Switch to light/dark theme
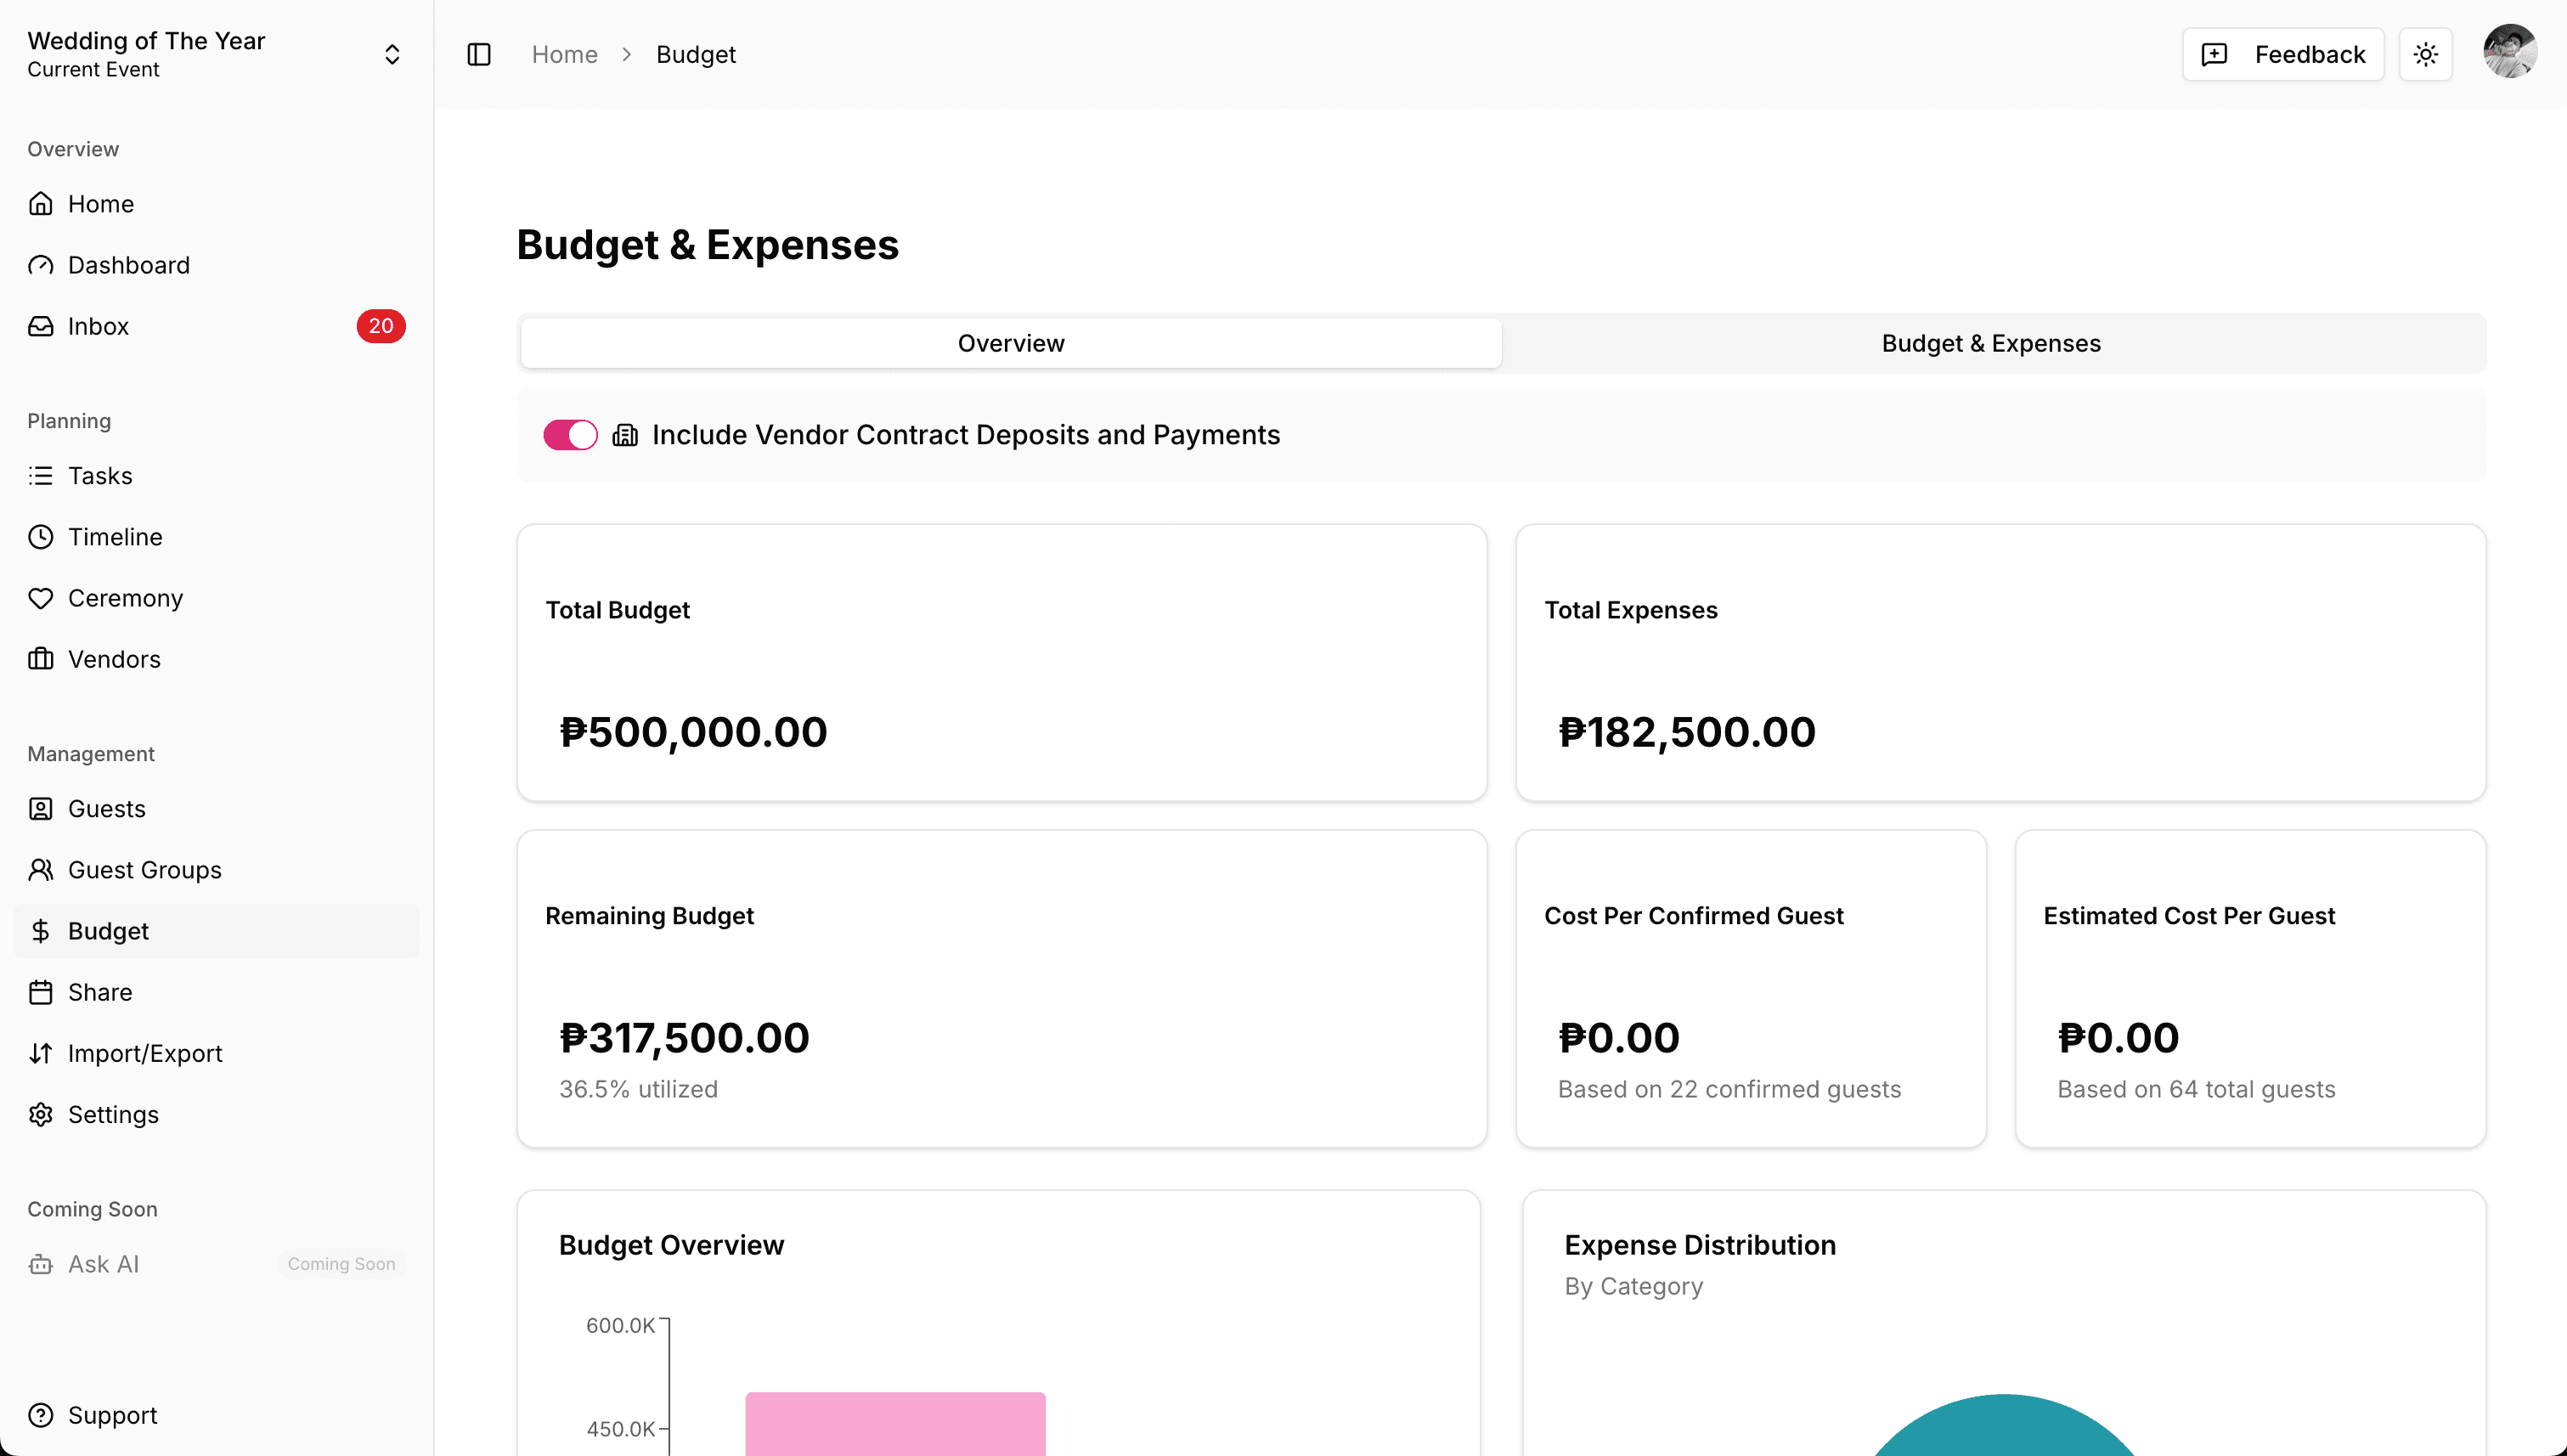 tap(2425, 54)
